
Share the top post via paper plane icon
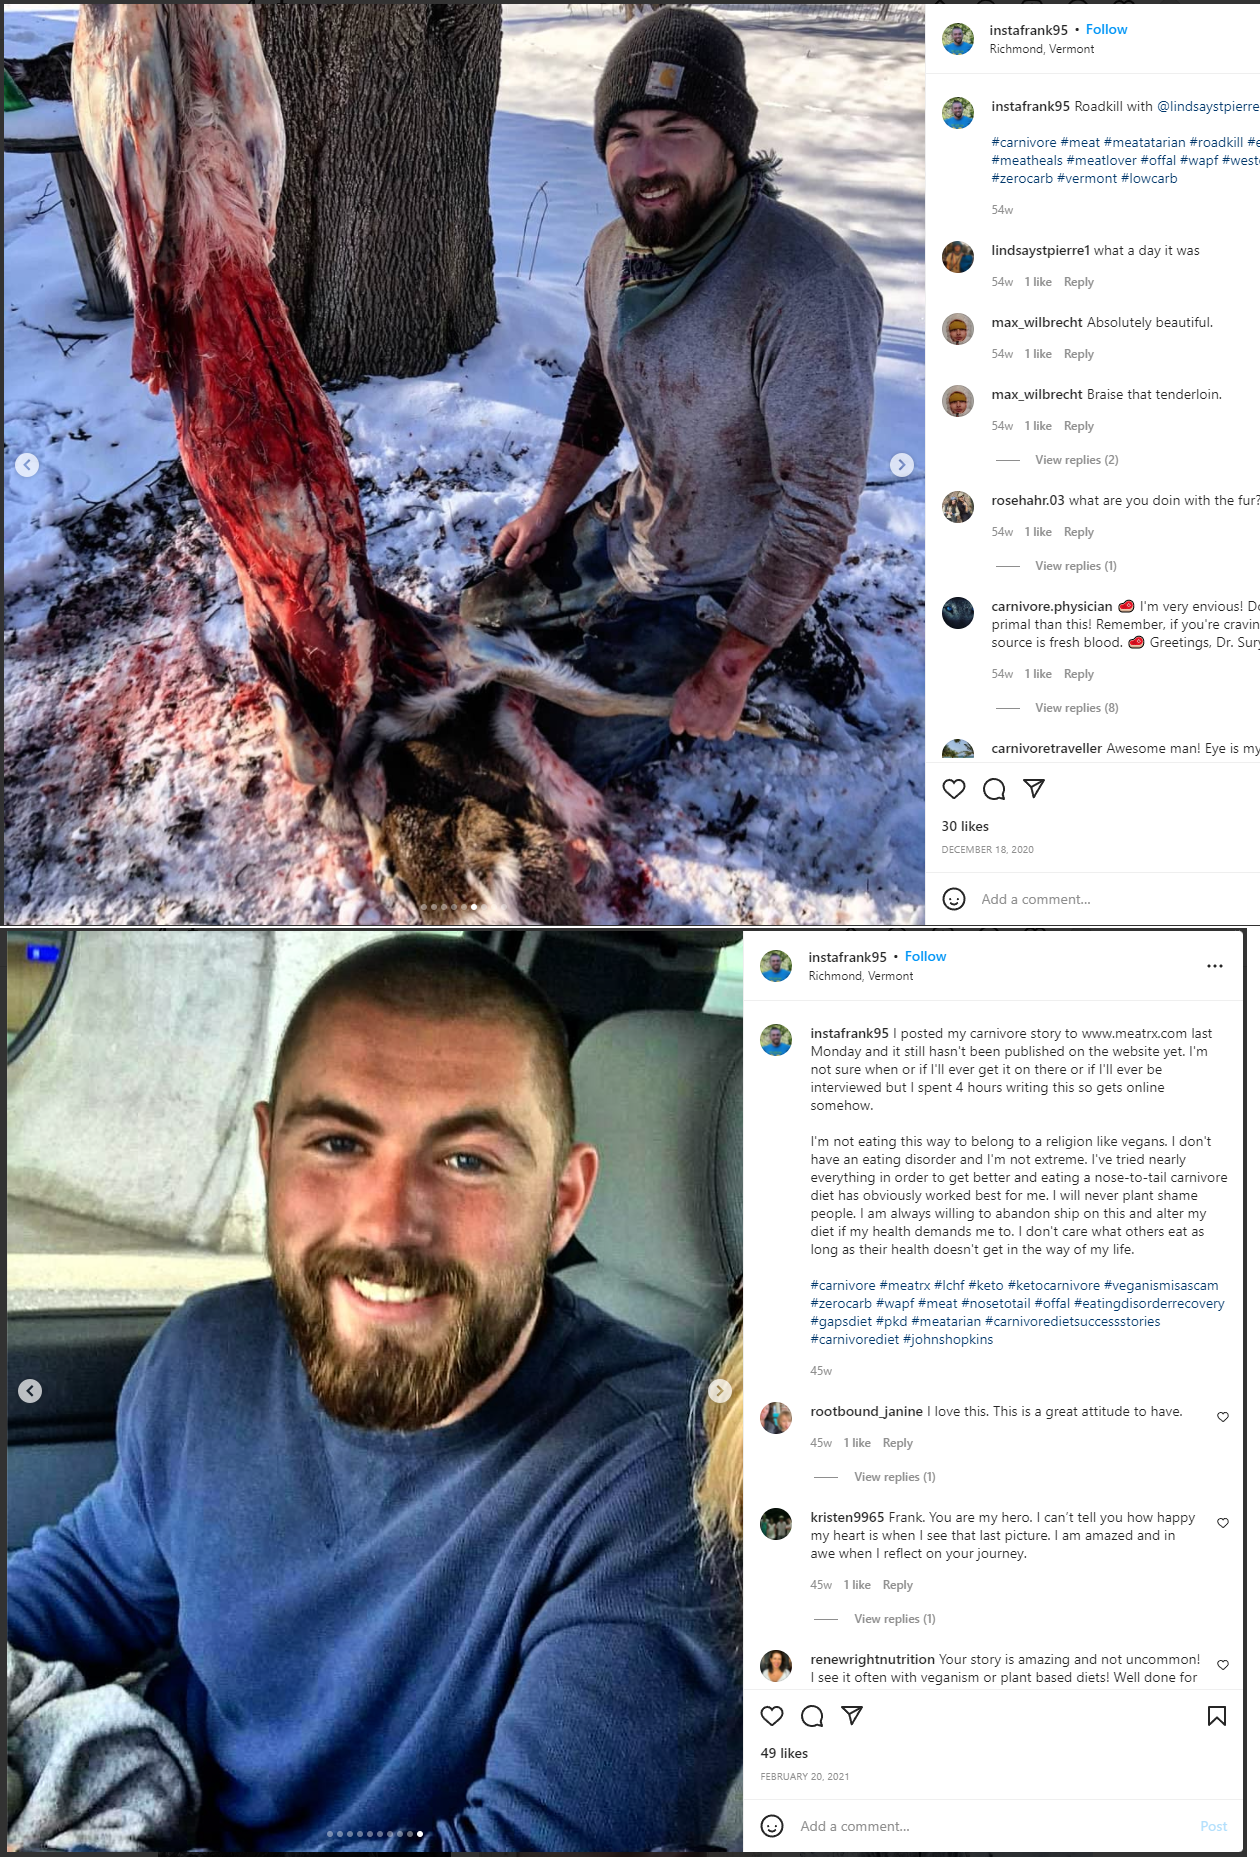[x=1034, y=789]
